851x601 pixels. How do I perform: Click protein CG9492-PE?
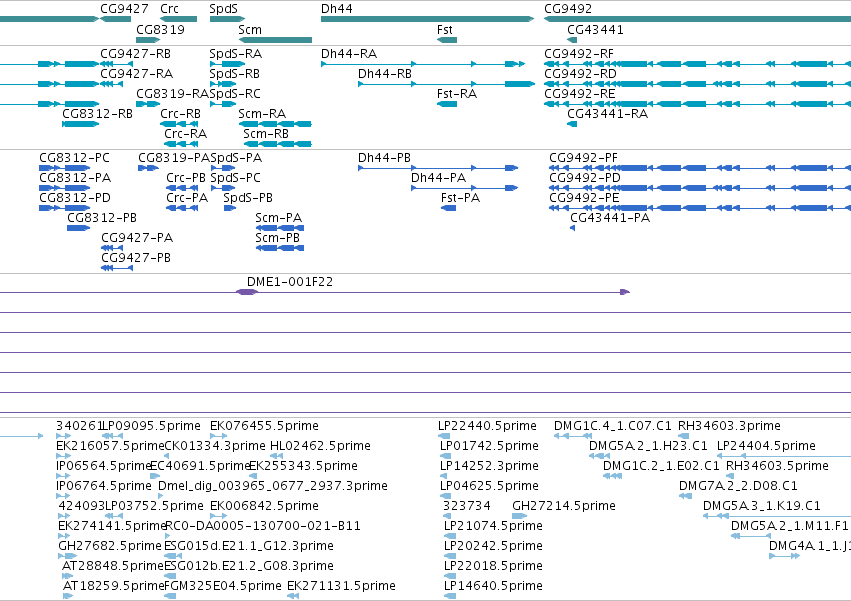pos(700,208)
